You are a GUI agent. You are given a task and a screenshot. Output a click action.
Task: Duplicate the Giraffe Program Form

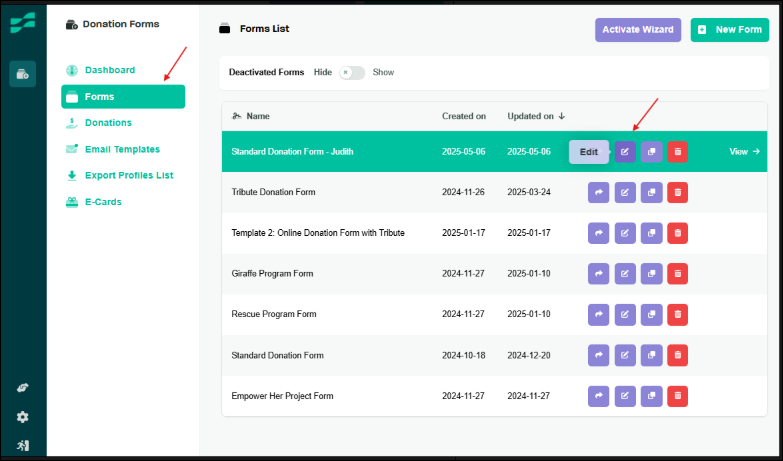(651, 274)
